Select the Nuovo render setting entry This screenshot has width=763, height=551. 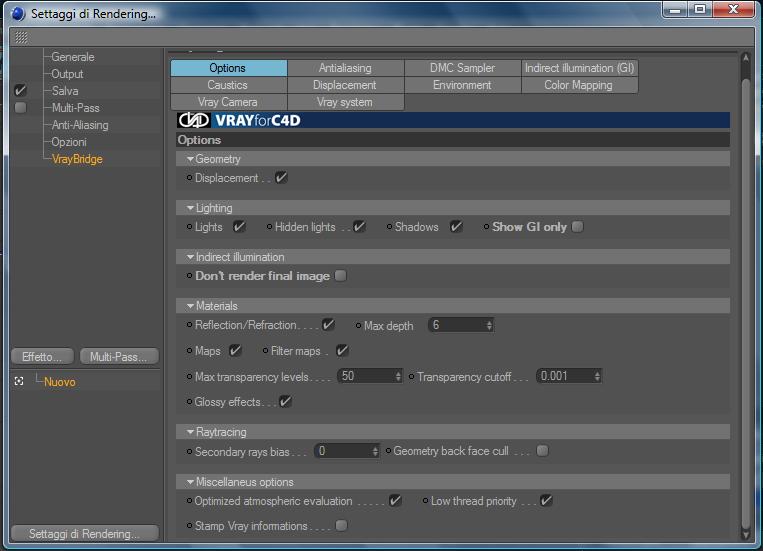click(60, 382)
